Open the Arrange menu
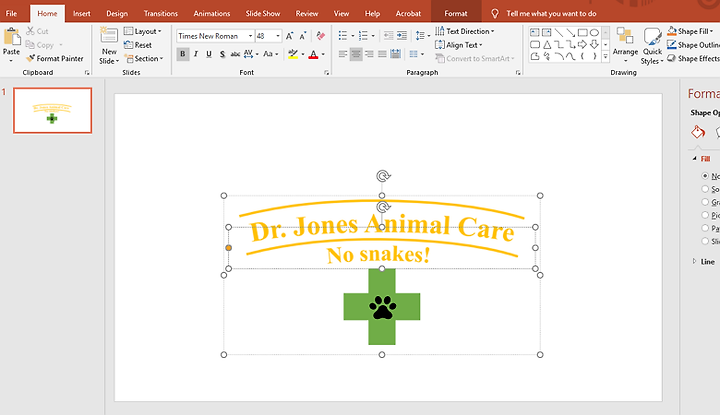This screenshot has height=415, width=720. tap(625, 45)
